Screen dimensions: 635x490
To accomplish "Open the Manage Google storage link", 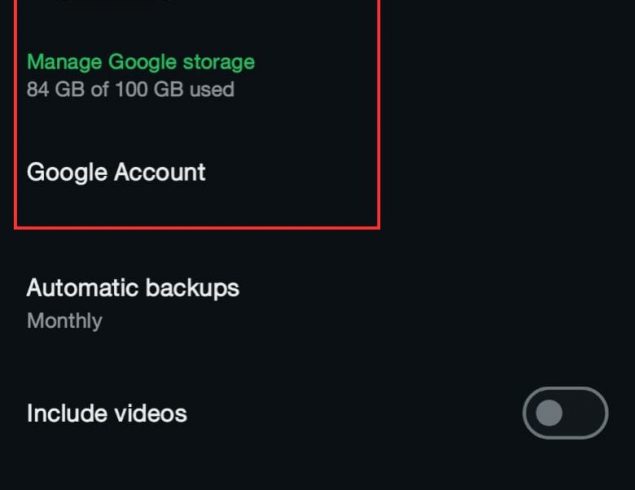I will click(x=141, y=63).
